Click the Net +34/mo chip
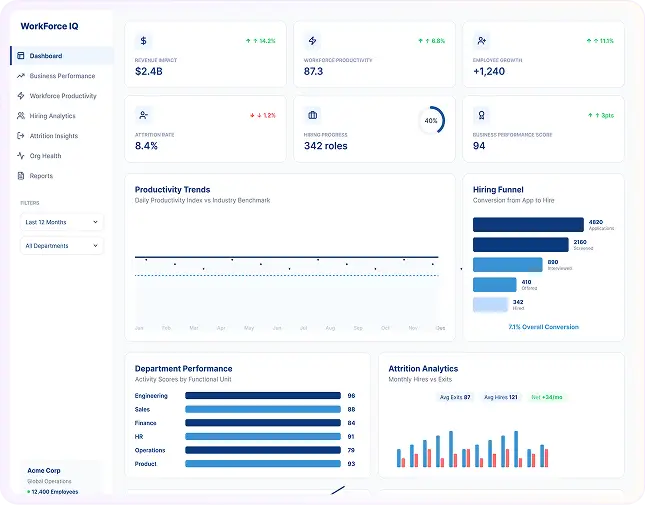 (547, 397)
